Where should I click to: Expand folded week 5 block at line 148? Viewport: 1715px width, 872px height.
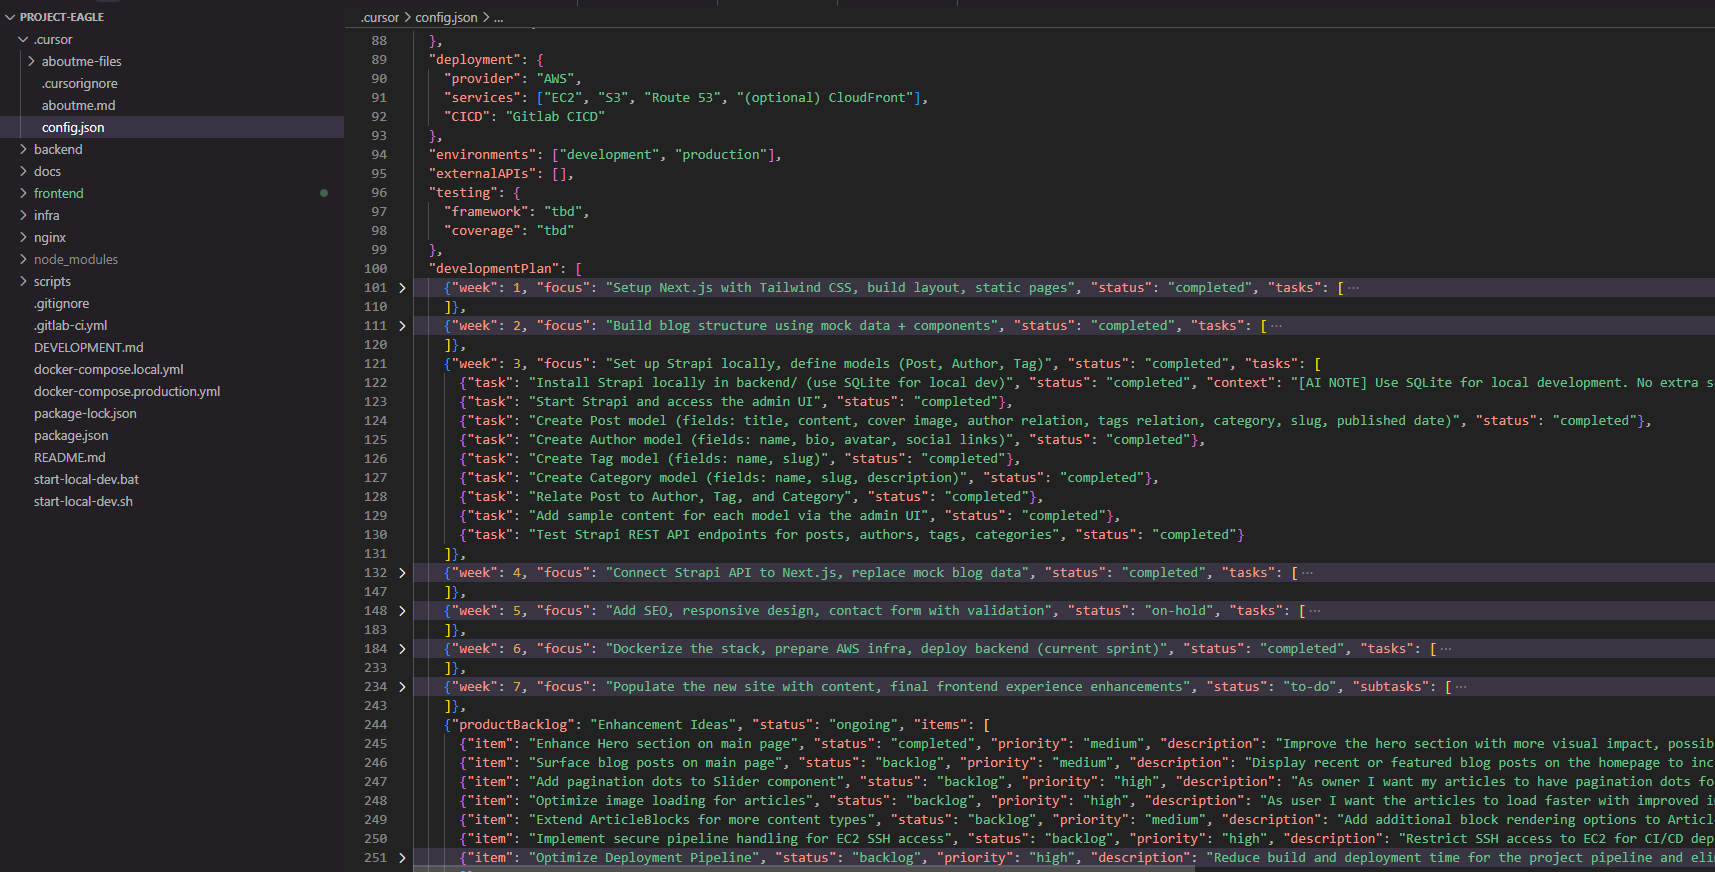coord(402,611)
